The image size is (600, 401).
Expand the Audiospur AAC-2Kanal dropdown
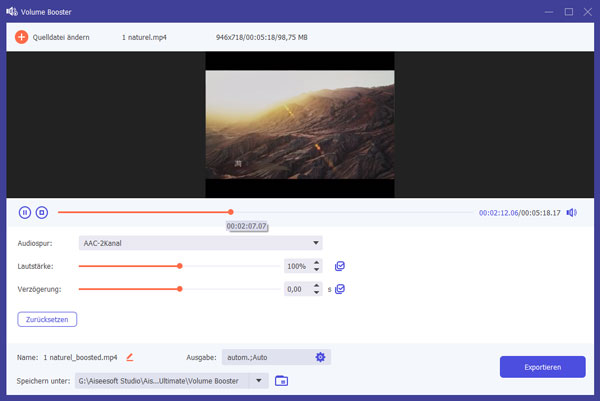click(316, 243)
